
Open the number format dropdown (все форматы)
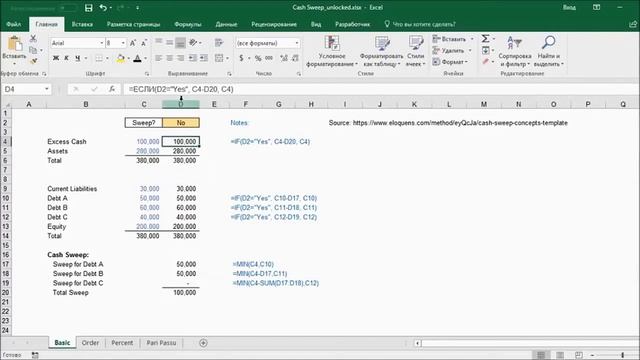[x=297, y=43]
